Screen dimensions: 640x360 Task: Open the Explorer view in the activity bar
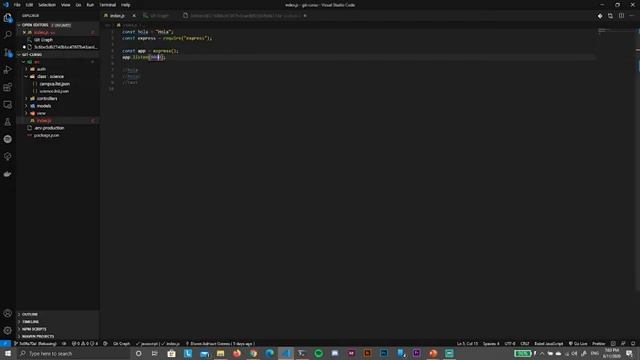click(x=8, y=18)
